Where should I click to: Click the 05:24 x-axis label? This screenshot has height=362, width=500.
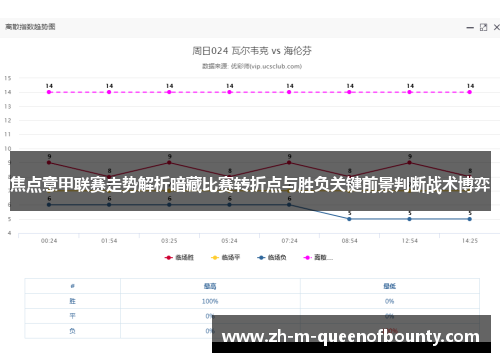coord(229,241)
